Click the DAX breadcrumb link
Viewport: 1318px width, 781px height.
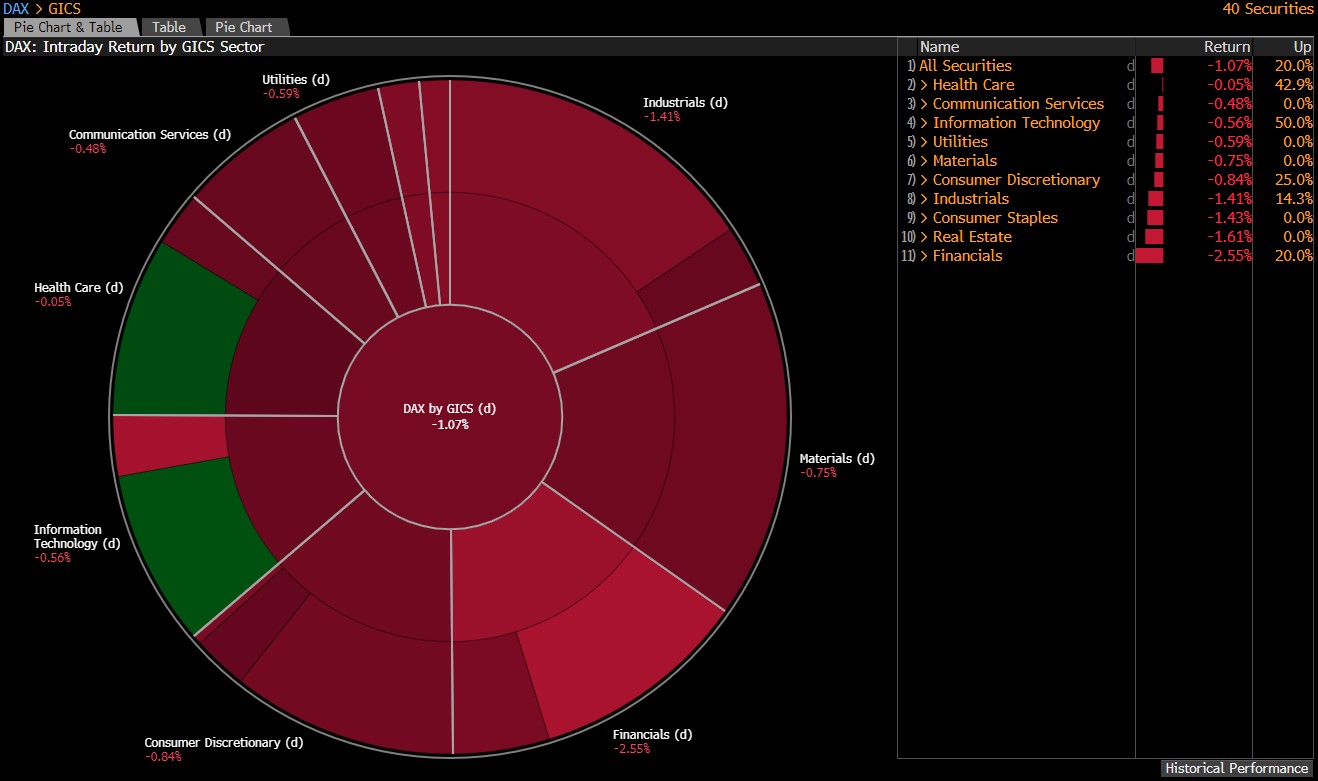point(16,8)
